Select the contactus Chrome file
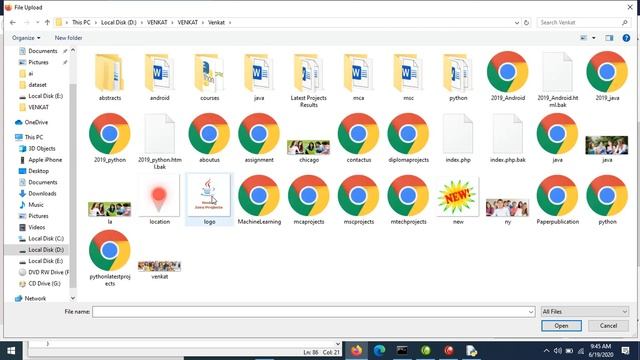640x360 pixels. (358, 138)
